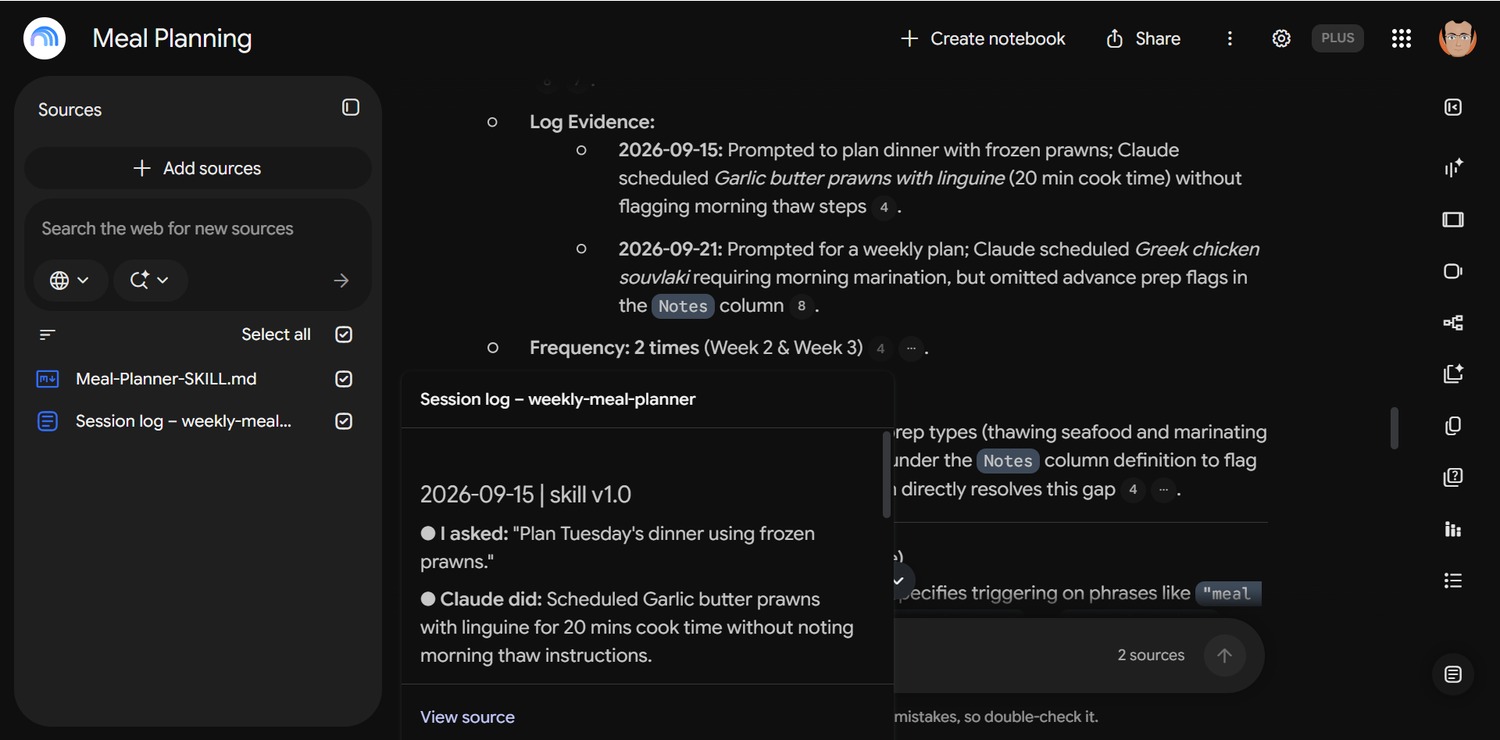Create a report with the sparkle pages icon
This screenshot has height=740, width=1500.
coord(1453,374)
